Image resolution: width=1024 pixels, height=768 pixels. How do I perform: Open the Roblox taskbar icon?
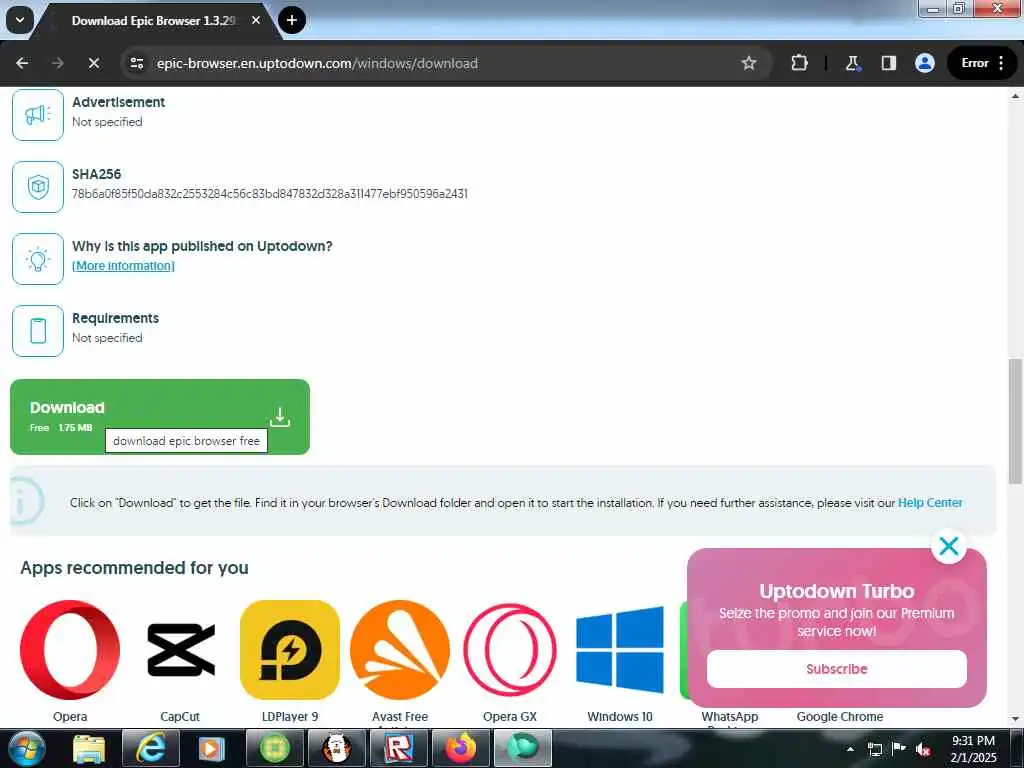click(398, 748)
